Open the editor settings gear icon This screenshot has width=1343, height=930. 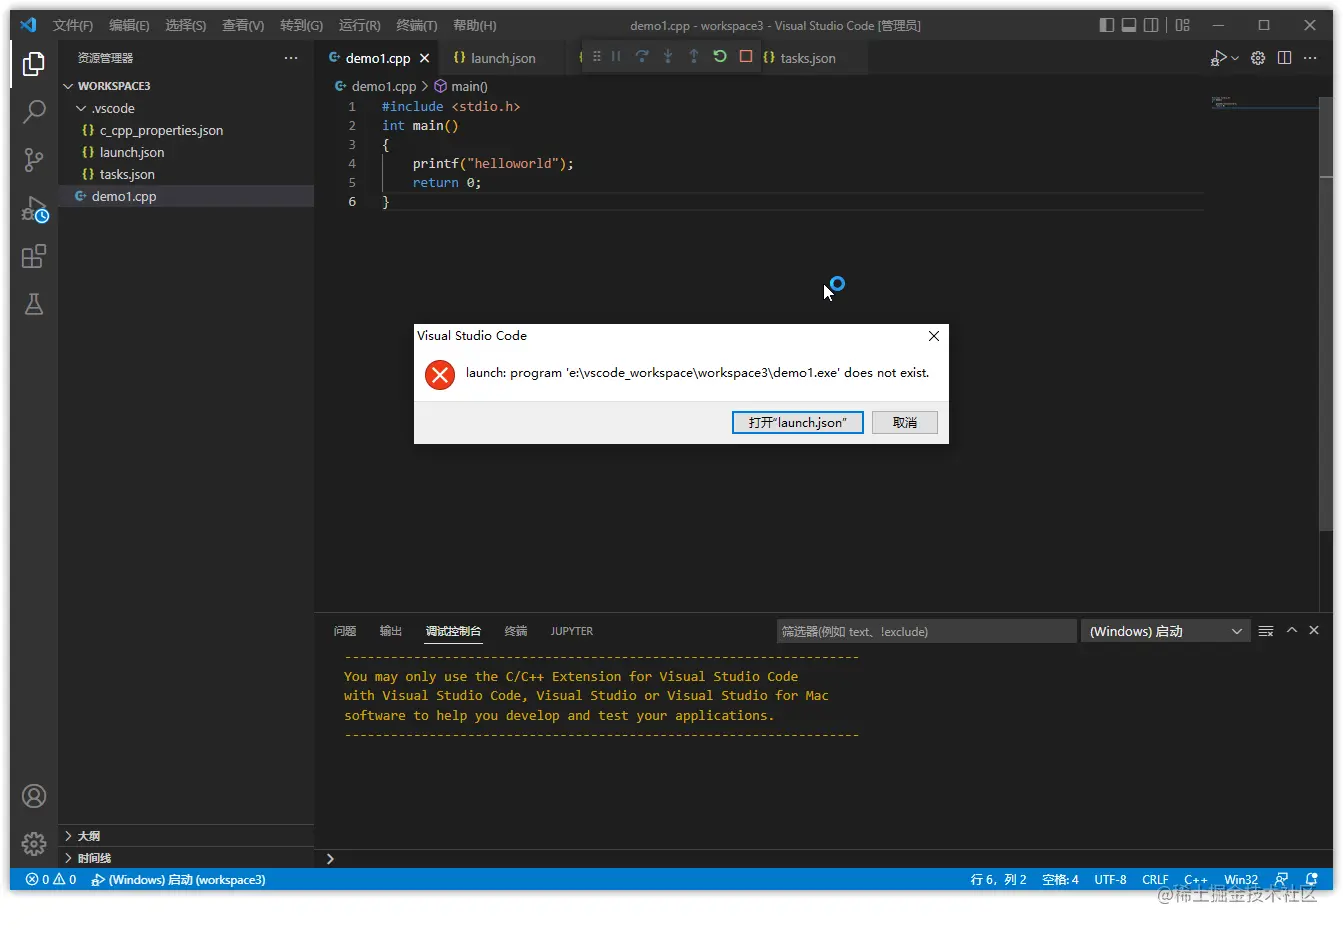[x=1258, y=58]
